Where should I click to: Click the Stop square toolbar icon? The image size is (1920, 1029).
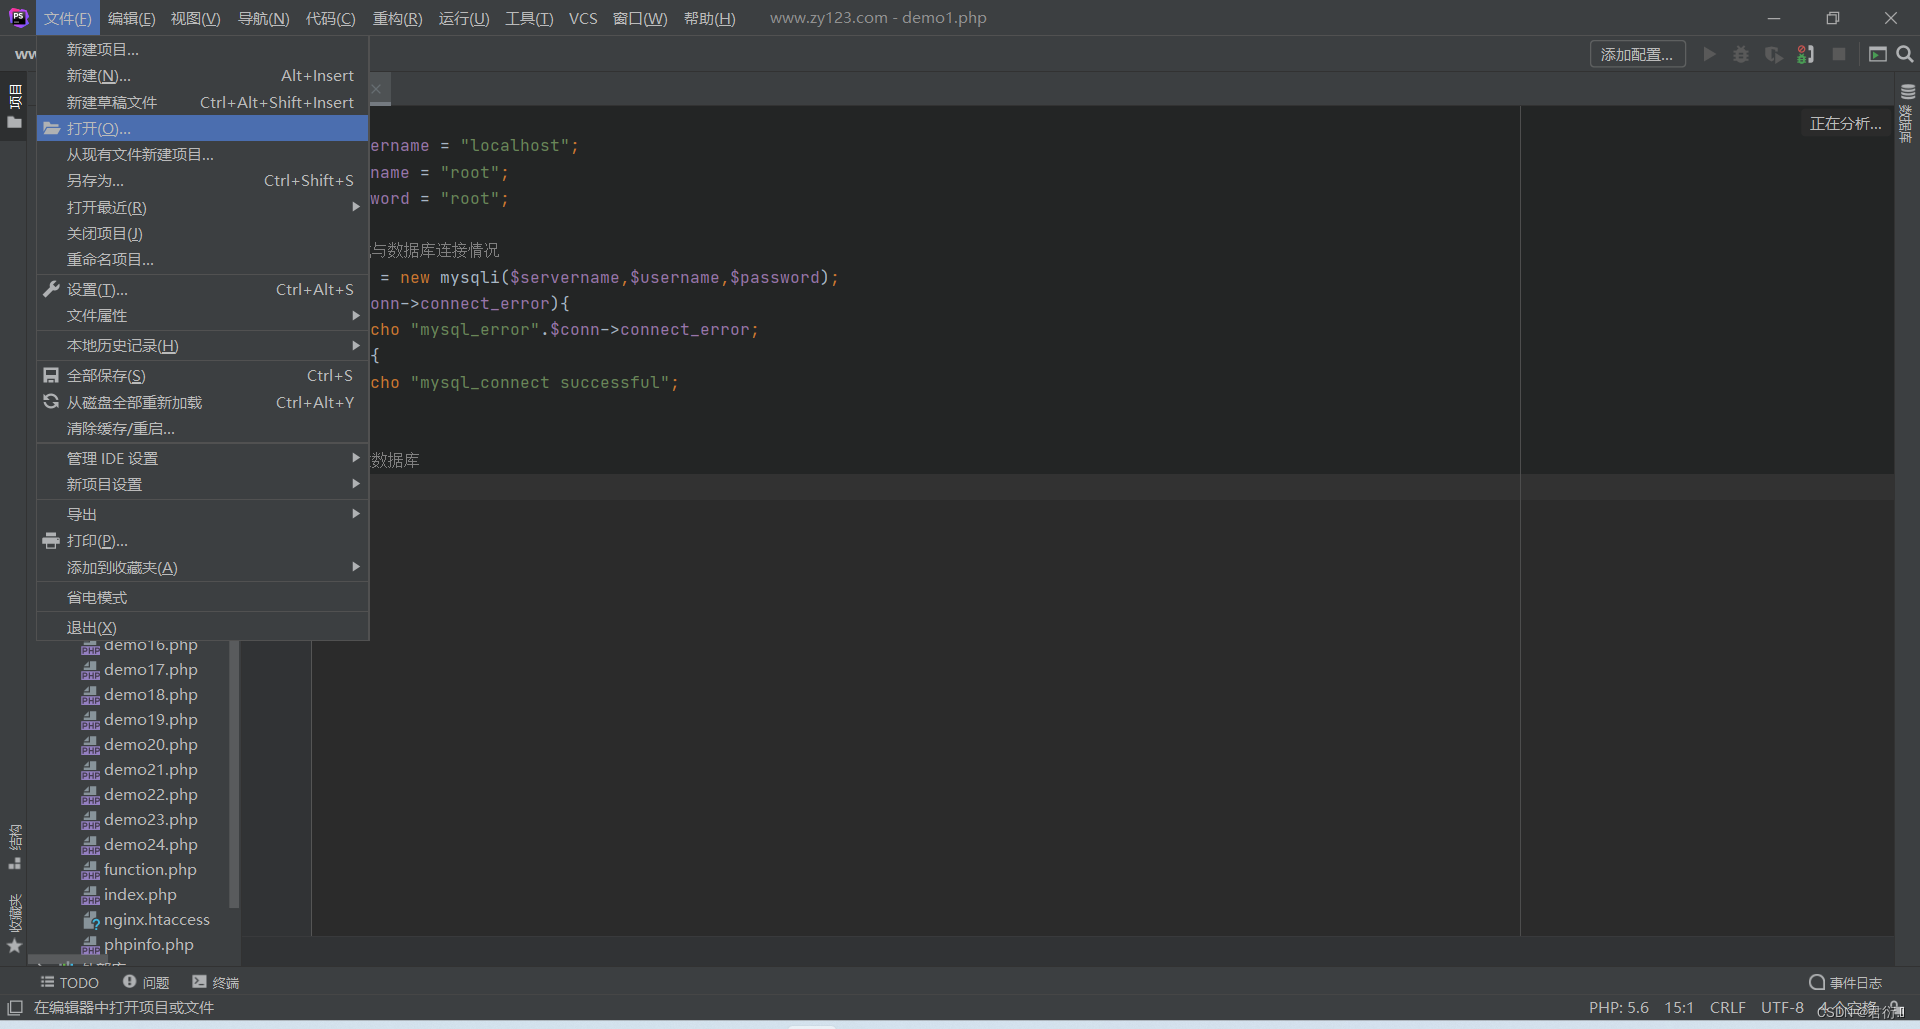(x=1839, y=54)
